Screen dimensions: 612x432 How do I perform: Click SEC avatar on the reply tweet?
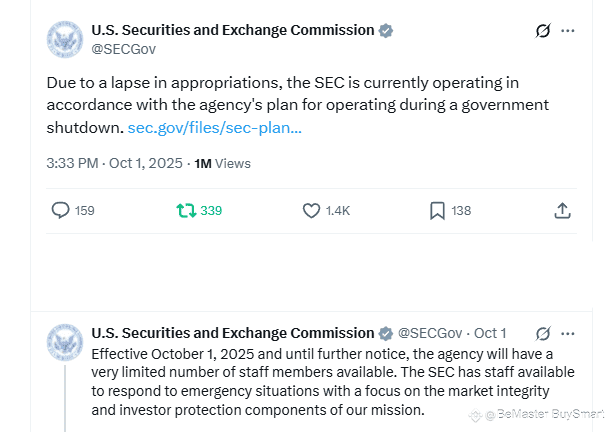(65, 343)
